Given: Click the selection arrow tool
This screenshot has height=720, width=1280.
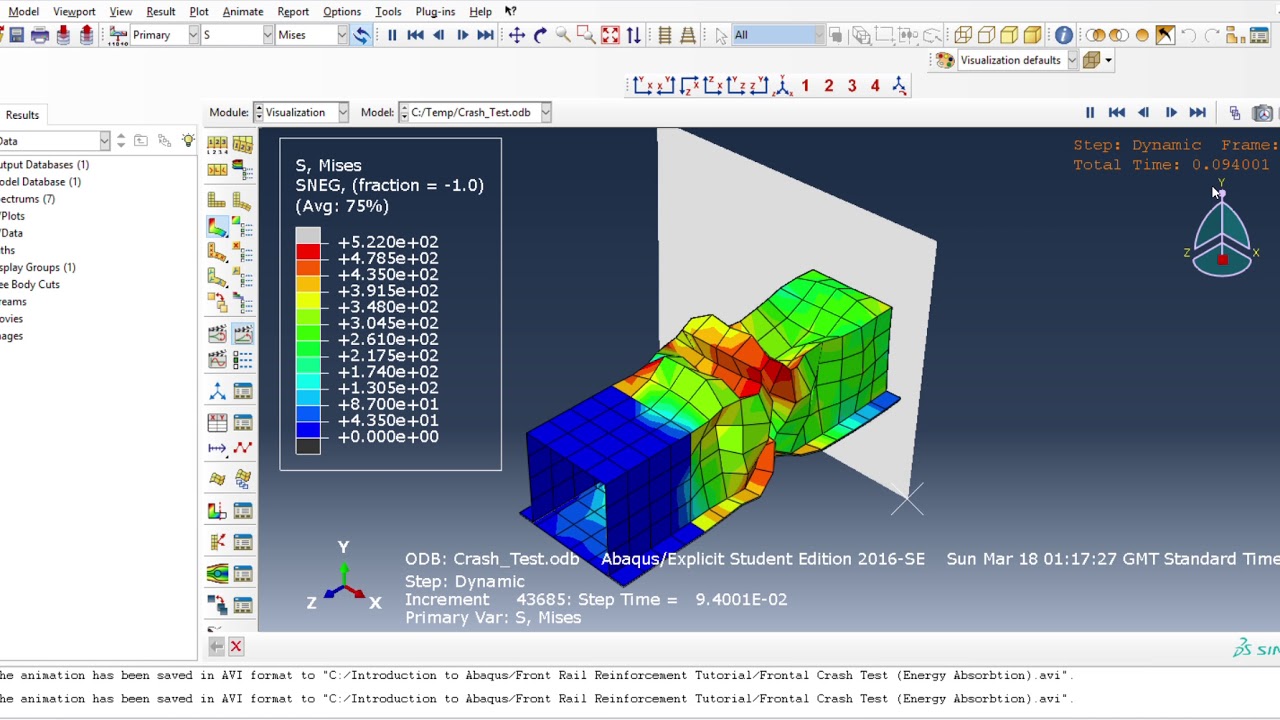Looking at the screenshot, I should [721, 35].
